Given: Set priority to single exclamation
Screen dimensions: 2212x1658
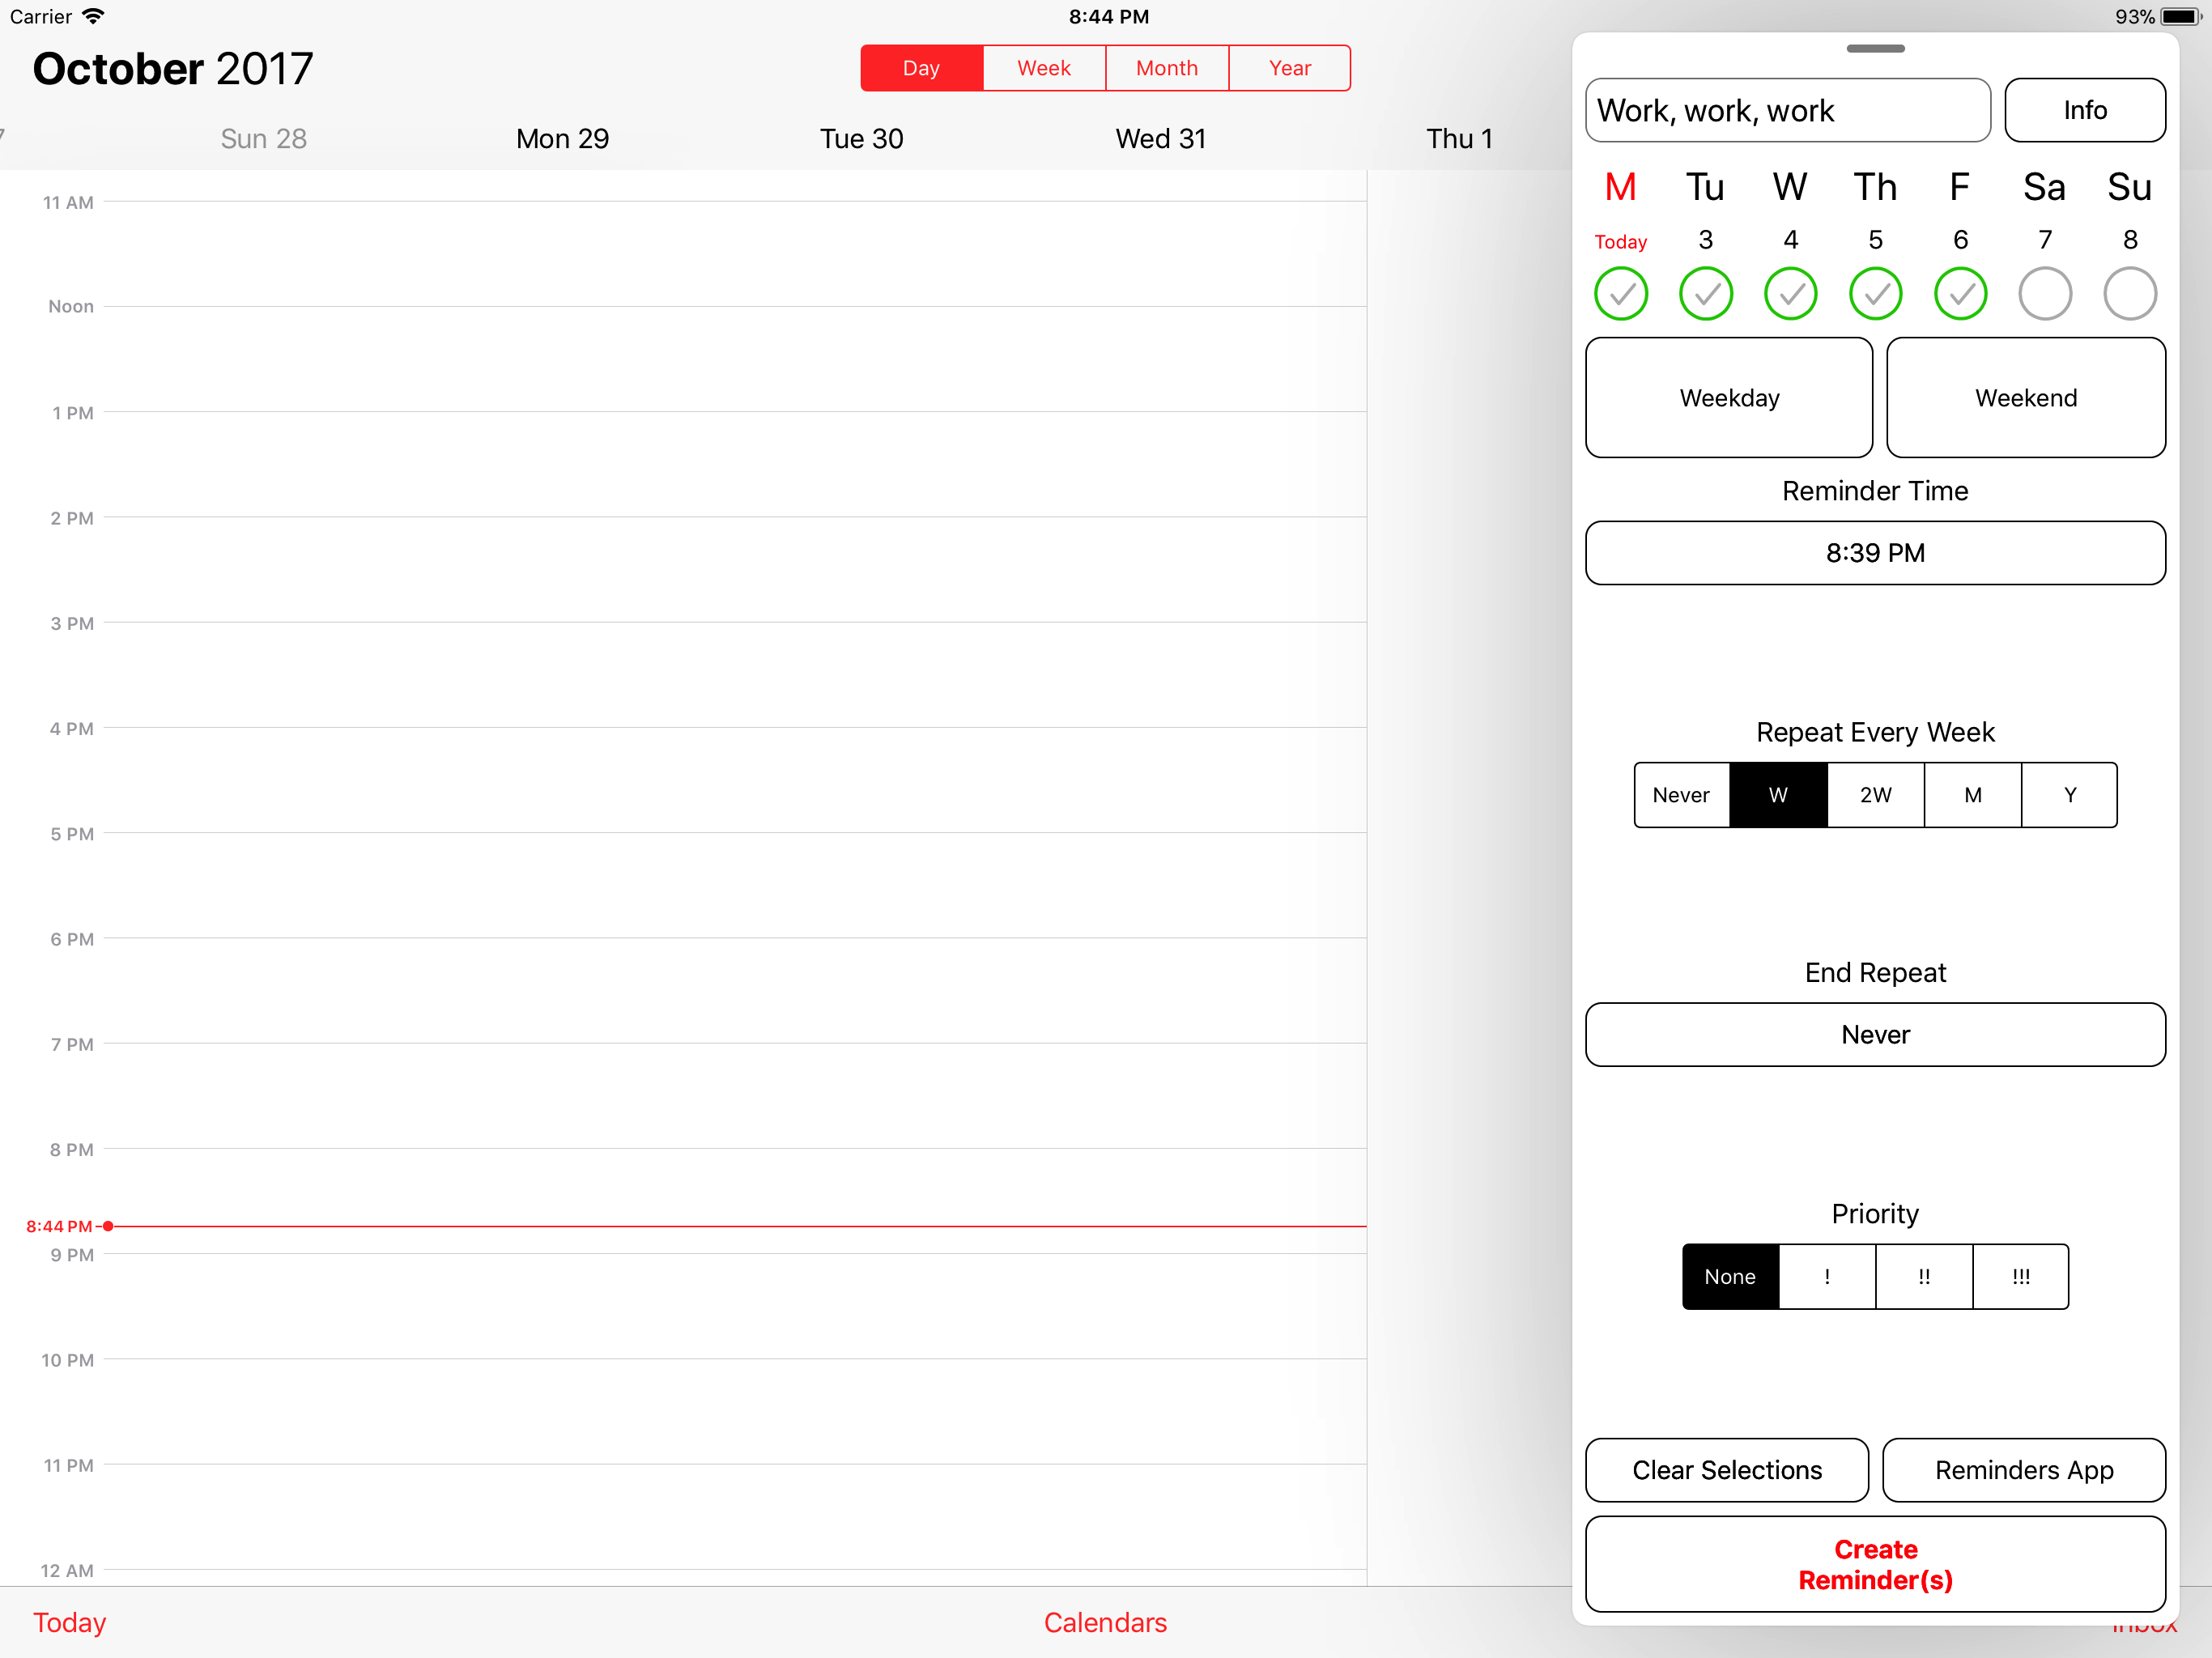Looking at the screenshot, I should coord(1827,1276).
